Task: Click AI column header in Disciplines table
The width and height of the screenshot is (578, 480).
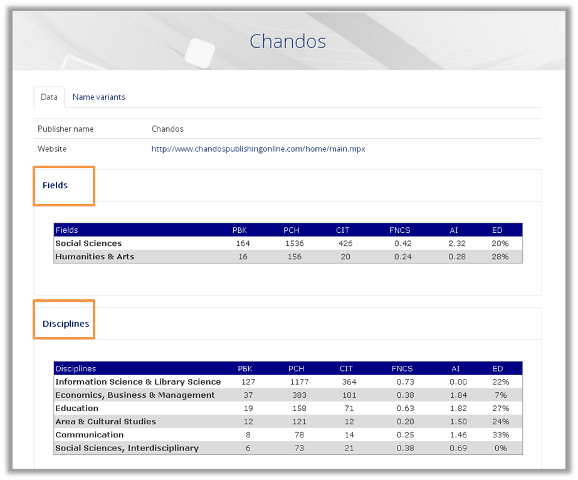Action: pyautogui.click(x=456, y=369)
